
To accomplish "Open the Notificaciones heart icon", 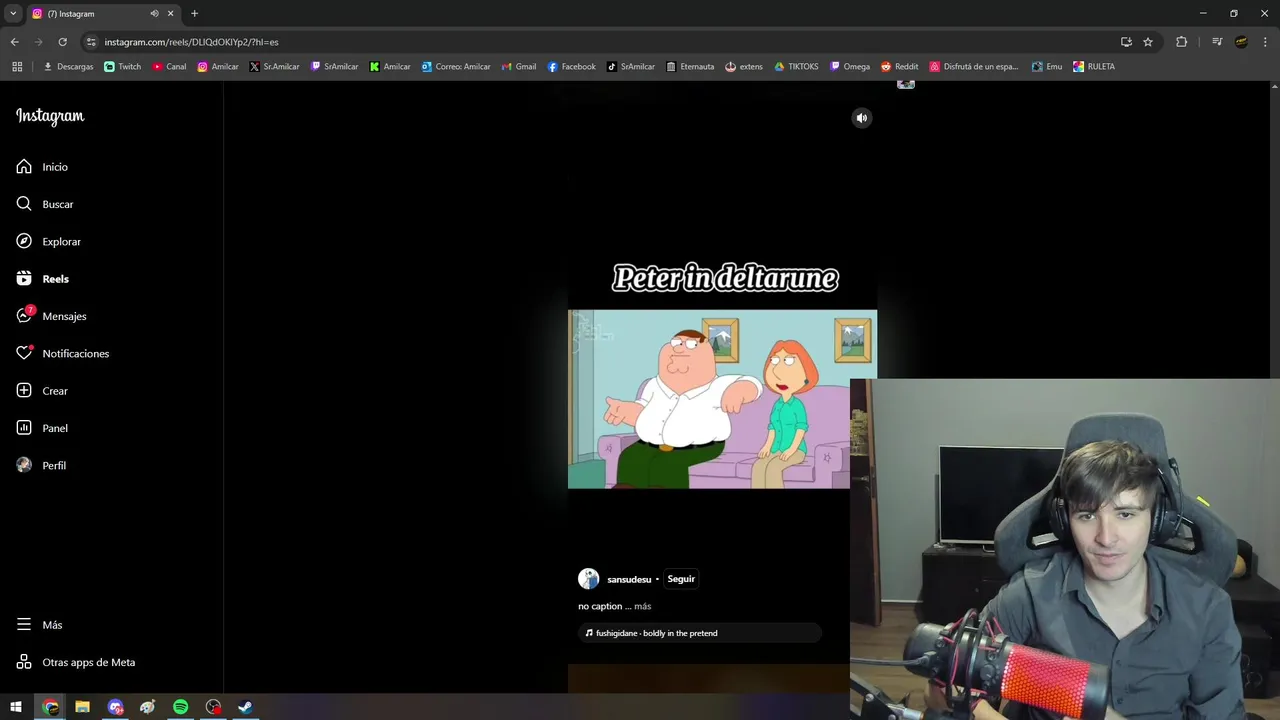I will click(x=24, y=354).
